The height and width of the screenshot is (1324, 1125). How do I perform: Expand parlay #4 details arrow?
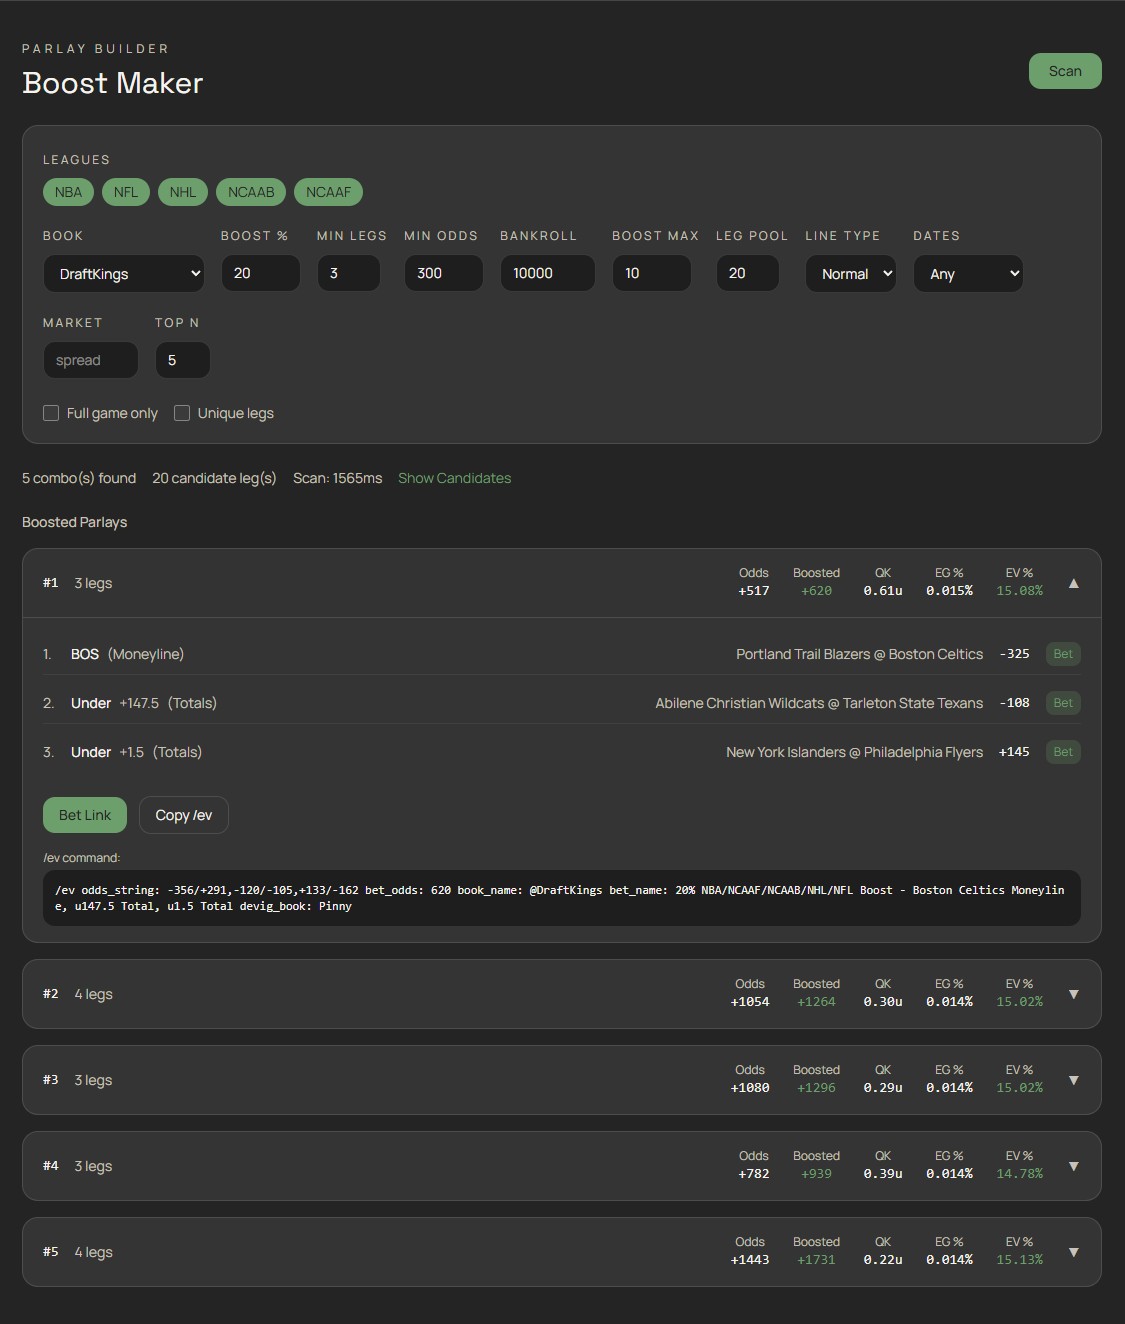click(1073, 1166)
